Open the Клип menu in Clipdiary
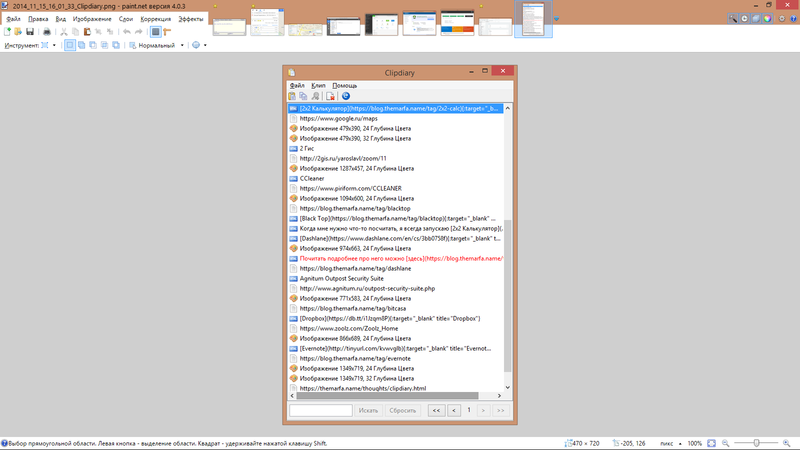This screenshot has width=800, height=450. [x=318, y=85]
